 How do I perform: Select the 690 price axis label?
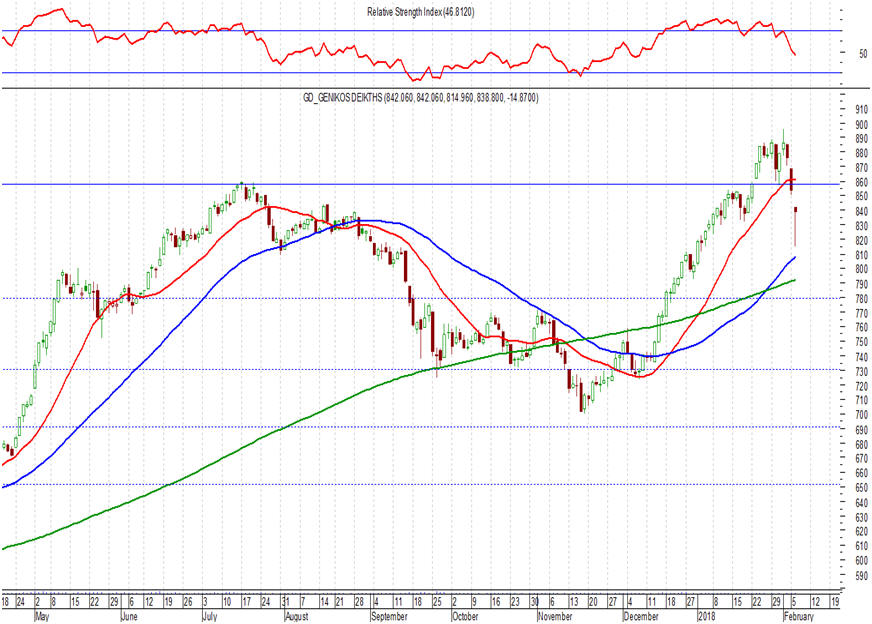[x=861, y=430]
